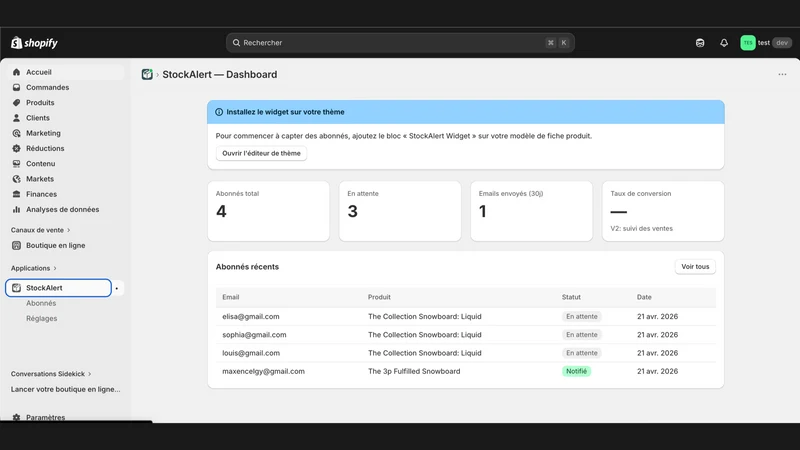This screenshot has height=450, width=800.
Task: Click the Analyses de données chart icon
Action: [16, 209]
